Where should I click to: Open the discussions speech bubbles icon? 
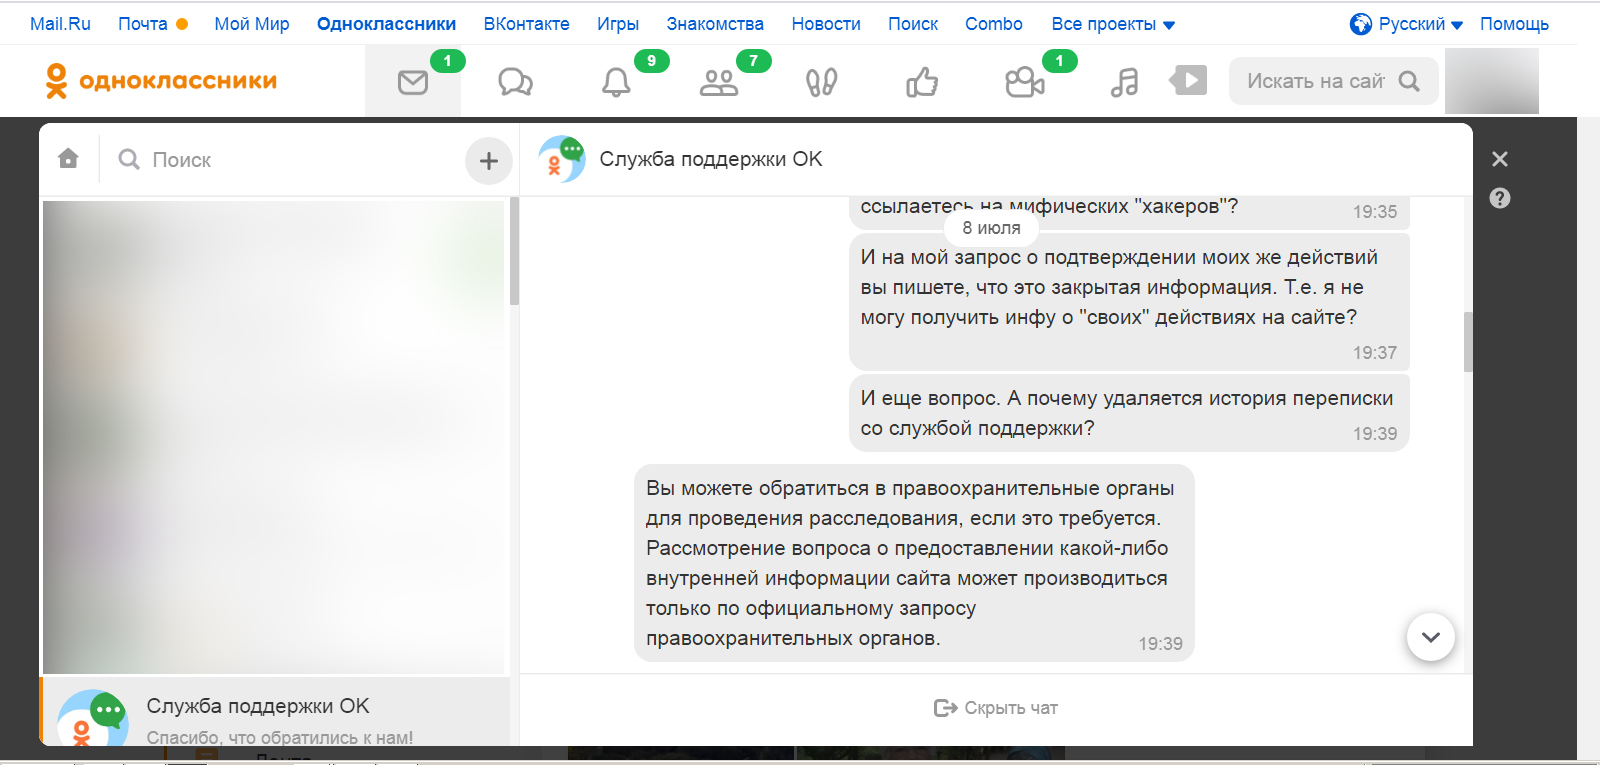click(x=515, y=82)
